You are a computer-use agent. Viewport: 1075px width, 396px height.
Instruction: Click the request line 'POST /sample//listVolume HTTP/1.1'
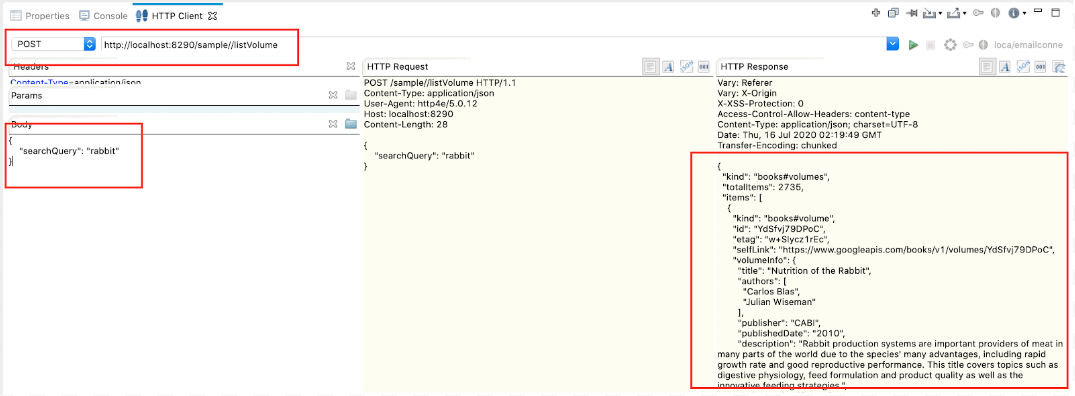440,83
